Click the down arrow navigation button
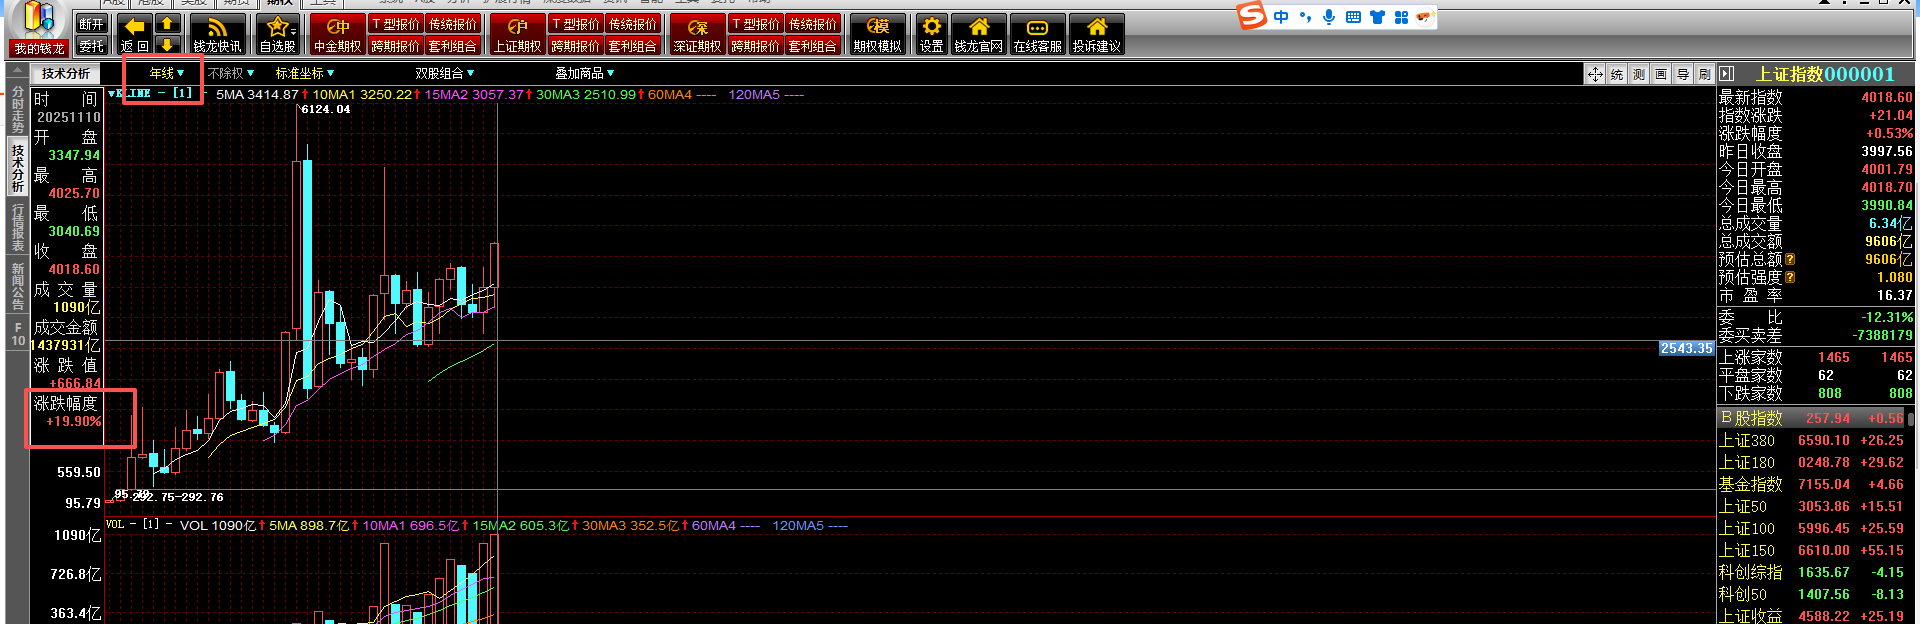The width and height of the screenshot is (1920, 624). point(168,44)
